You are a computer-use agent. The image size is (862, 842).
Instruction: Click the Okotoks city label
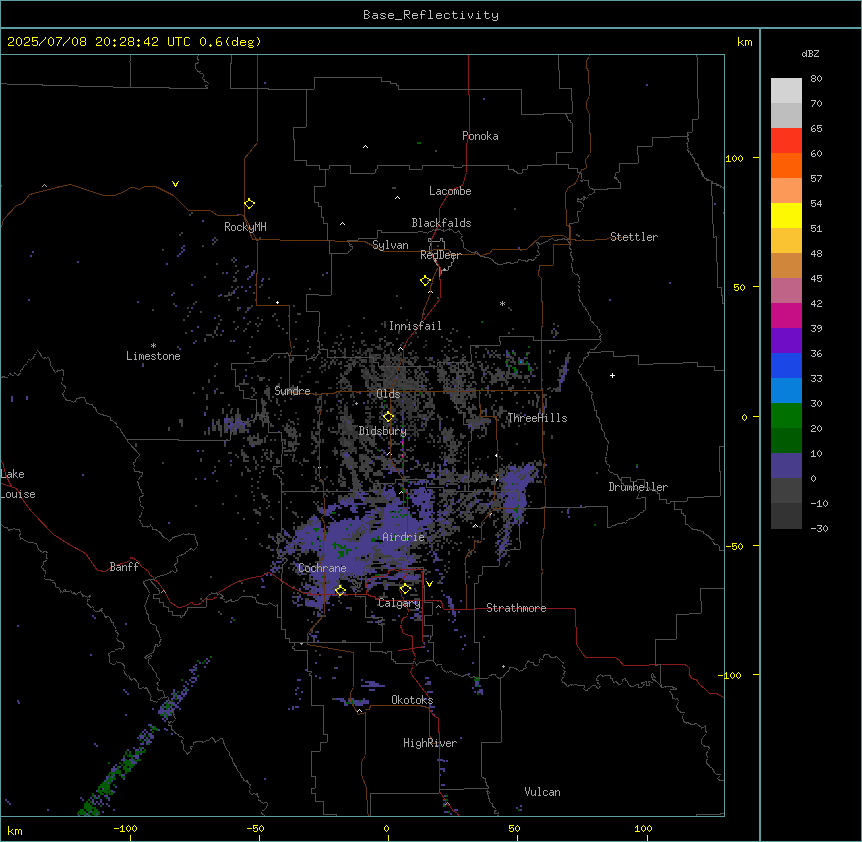412,700
